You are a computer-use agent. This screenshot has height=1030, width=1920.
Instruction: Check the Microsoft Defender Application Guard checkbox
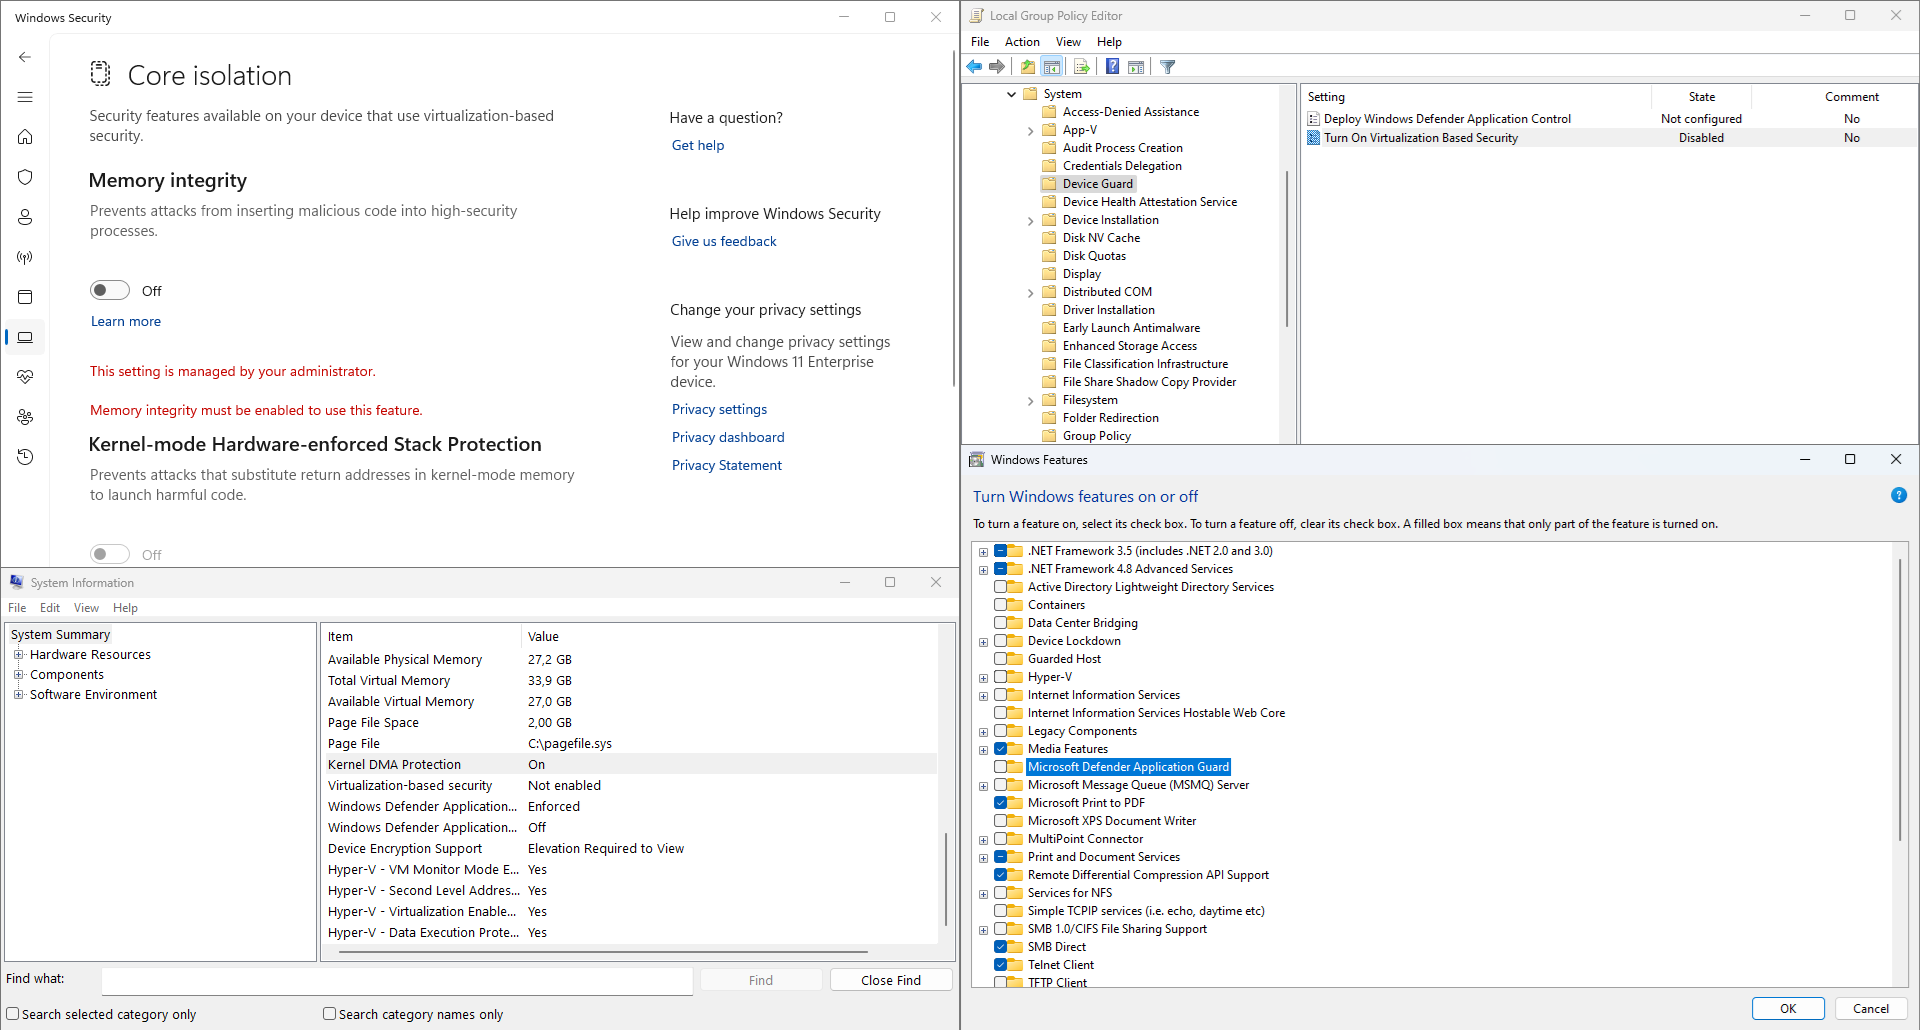(1001, 767)
